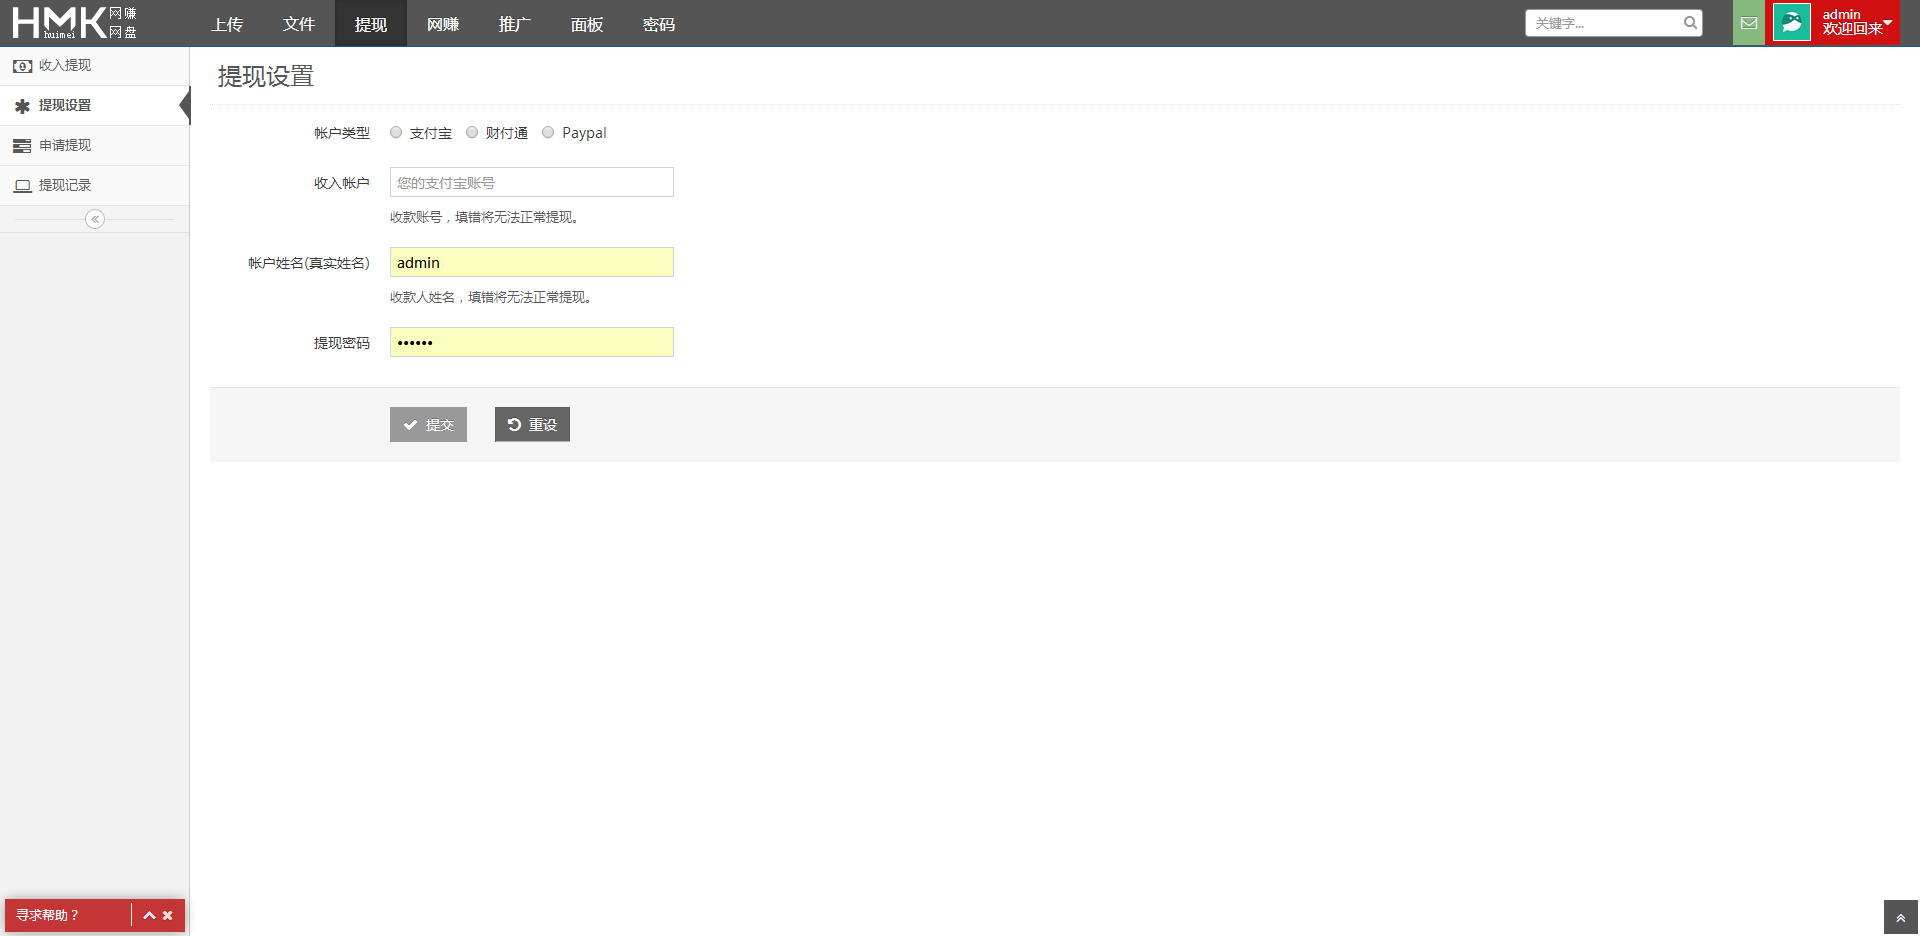This screenshot has height=936, width=1920.
Task: Click the 提交 submit button
Action: click(428, 424)
